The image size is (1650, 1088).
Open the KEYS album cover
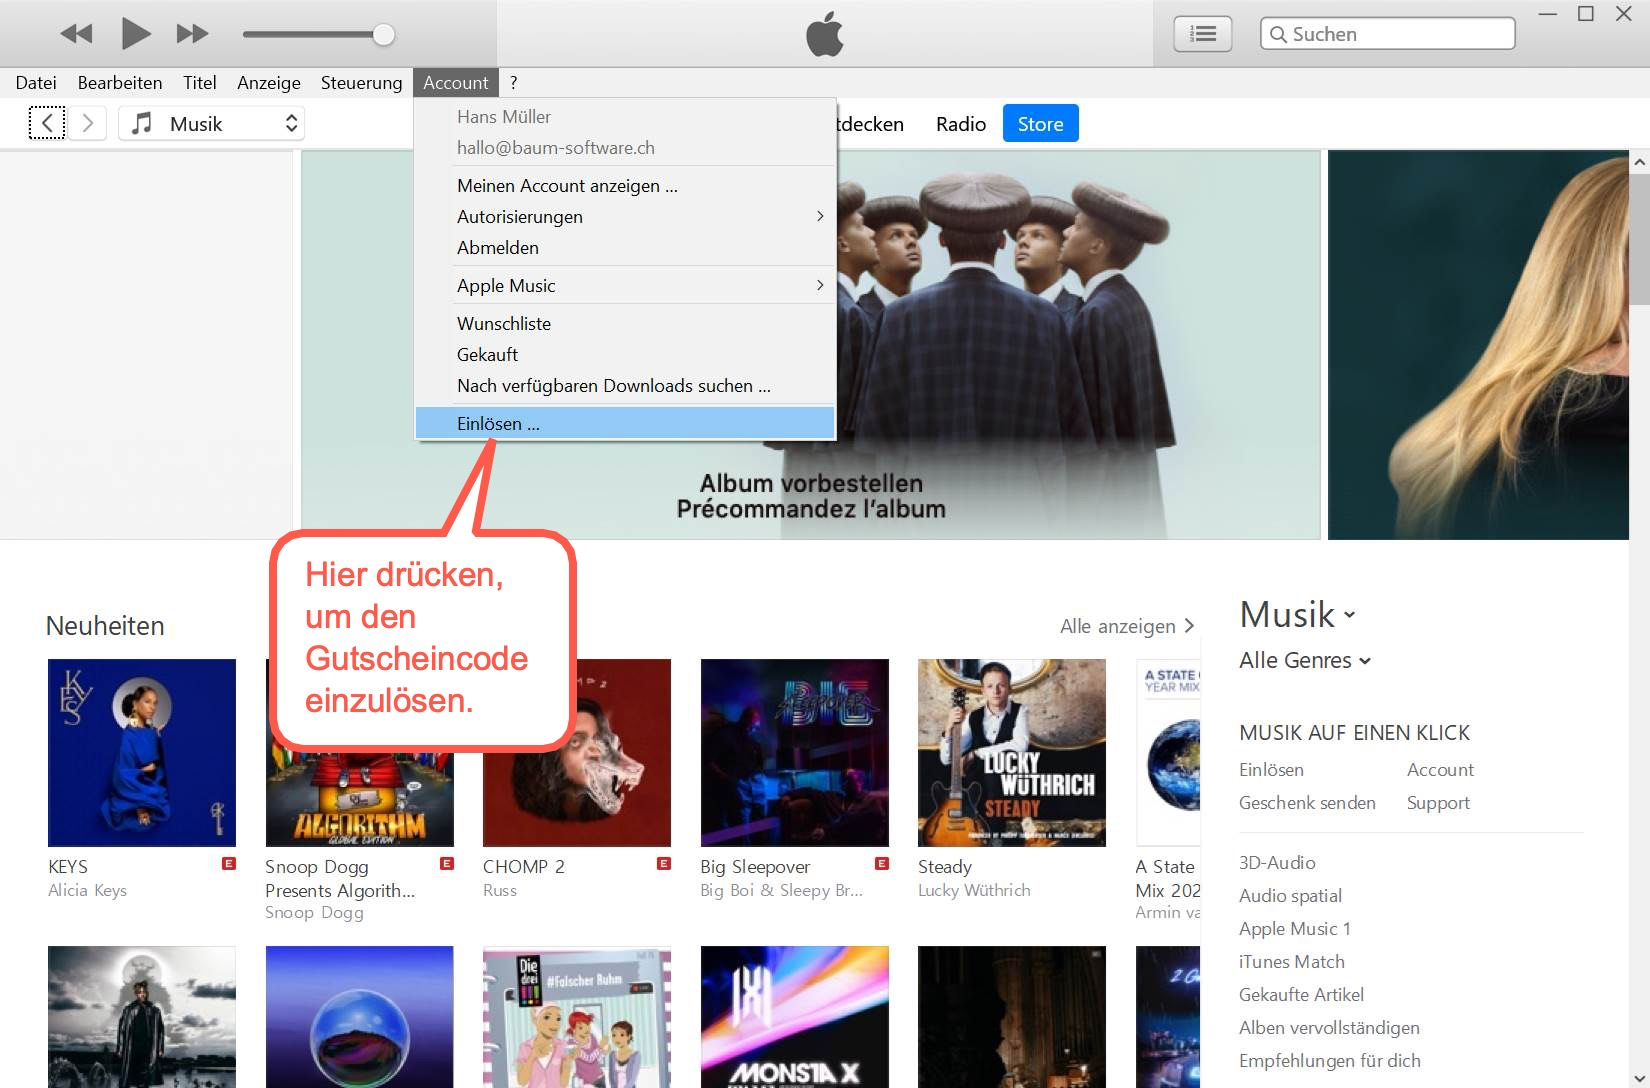click(142, 753)
